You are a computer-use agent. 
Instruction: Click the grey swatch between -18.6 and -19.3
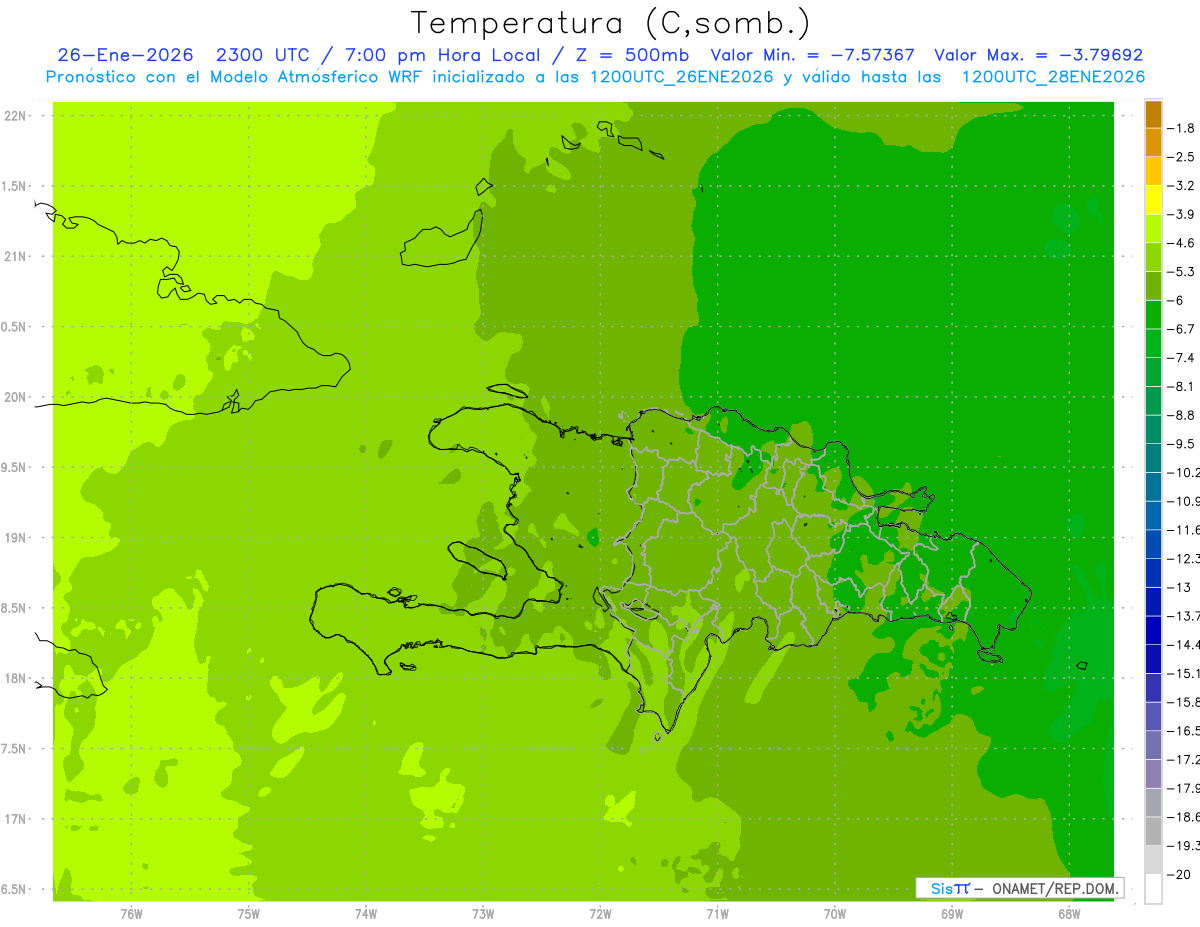1153,831
